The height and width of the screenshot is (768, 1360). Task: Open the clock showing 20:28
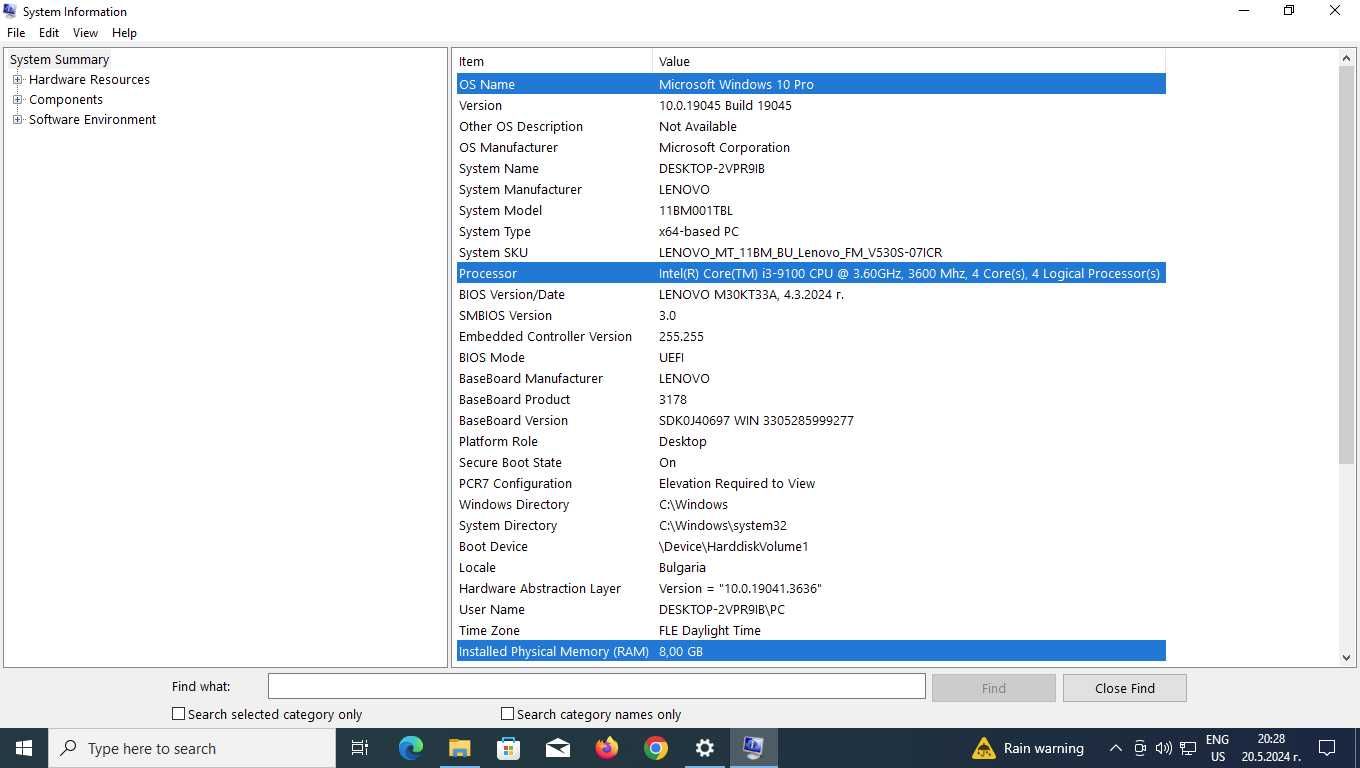(1271, 748)
